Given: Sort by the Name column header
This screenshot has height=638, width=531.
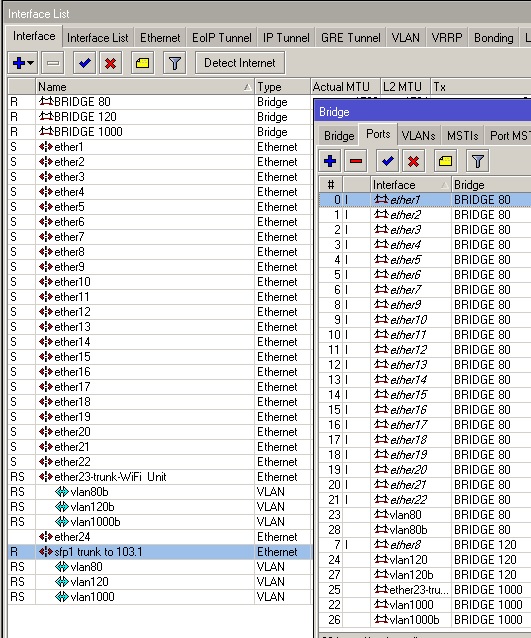Looking at the screenshot, I should (x=144, y=87).
